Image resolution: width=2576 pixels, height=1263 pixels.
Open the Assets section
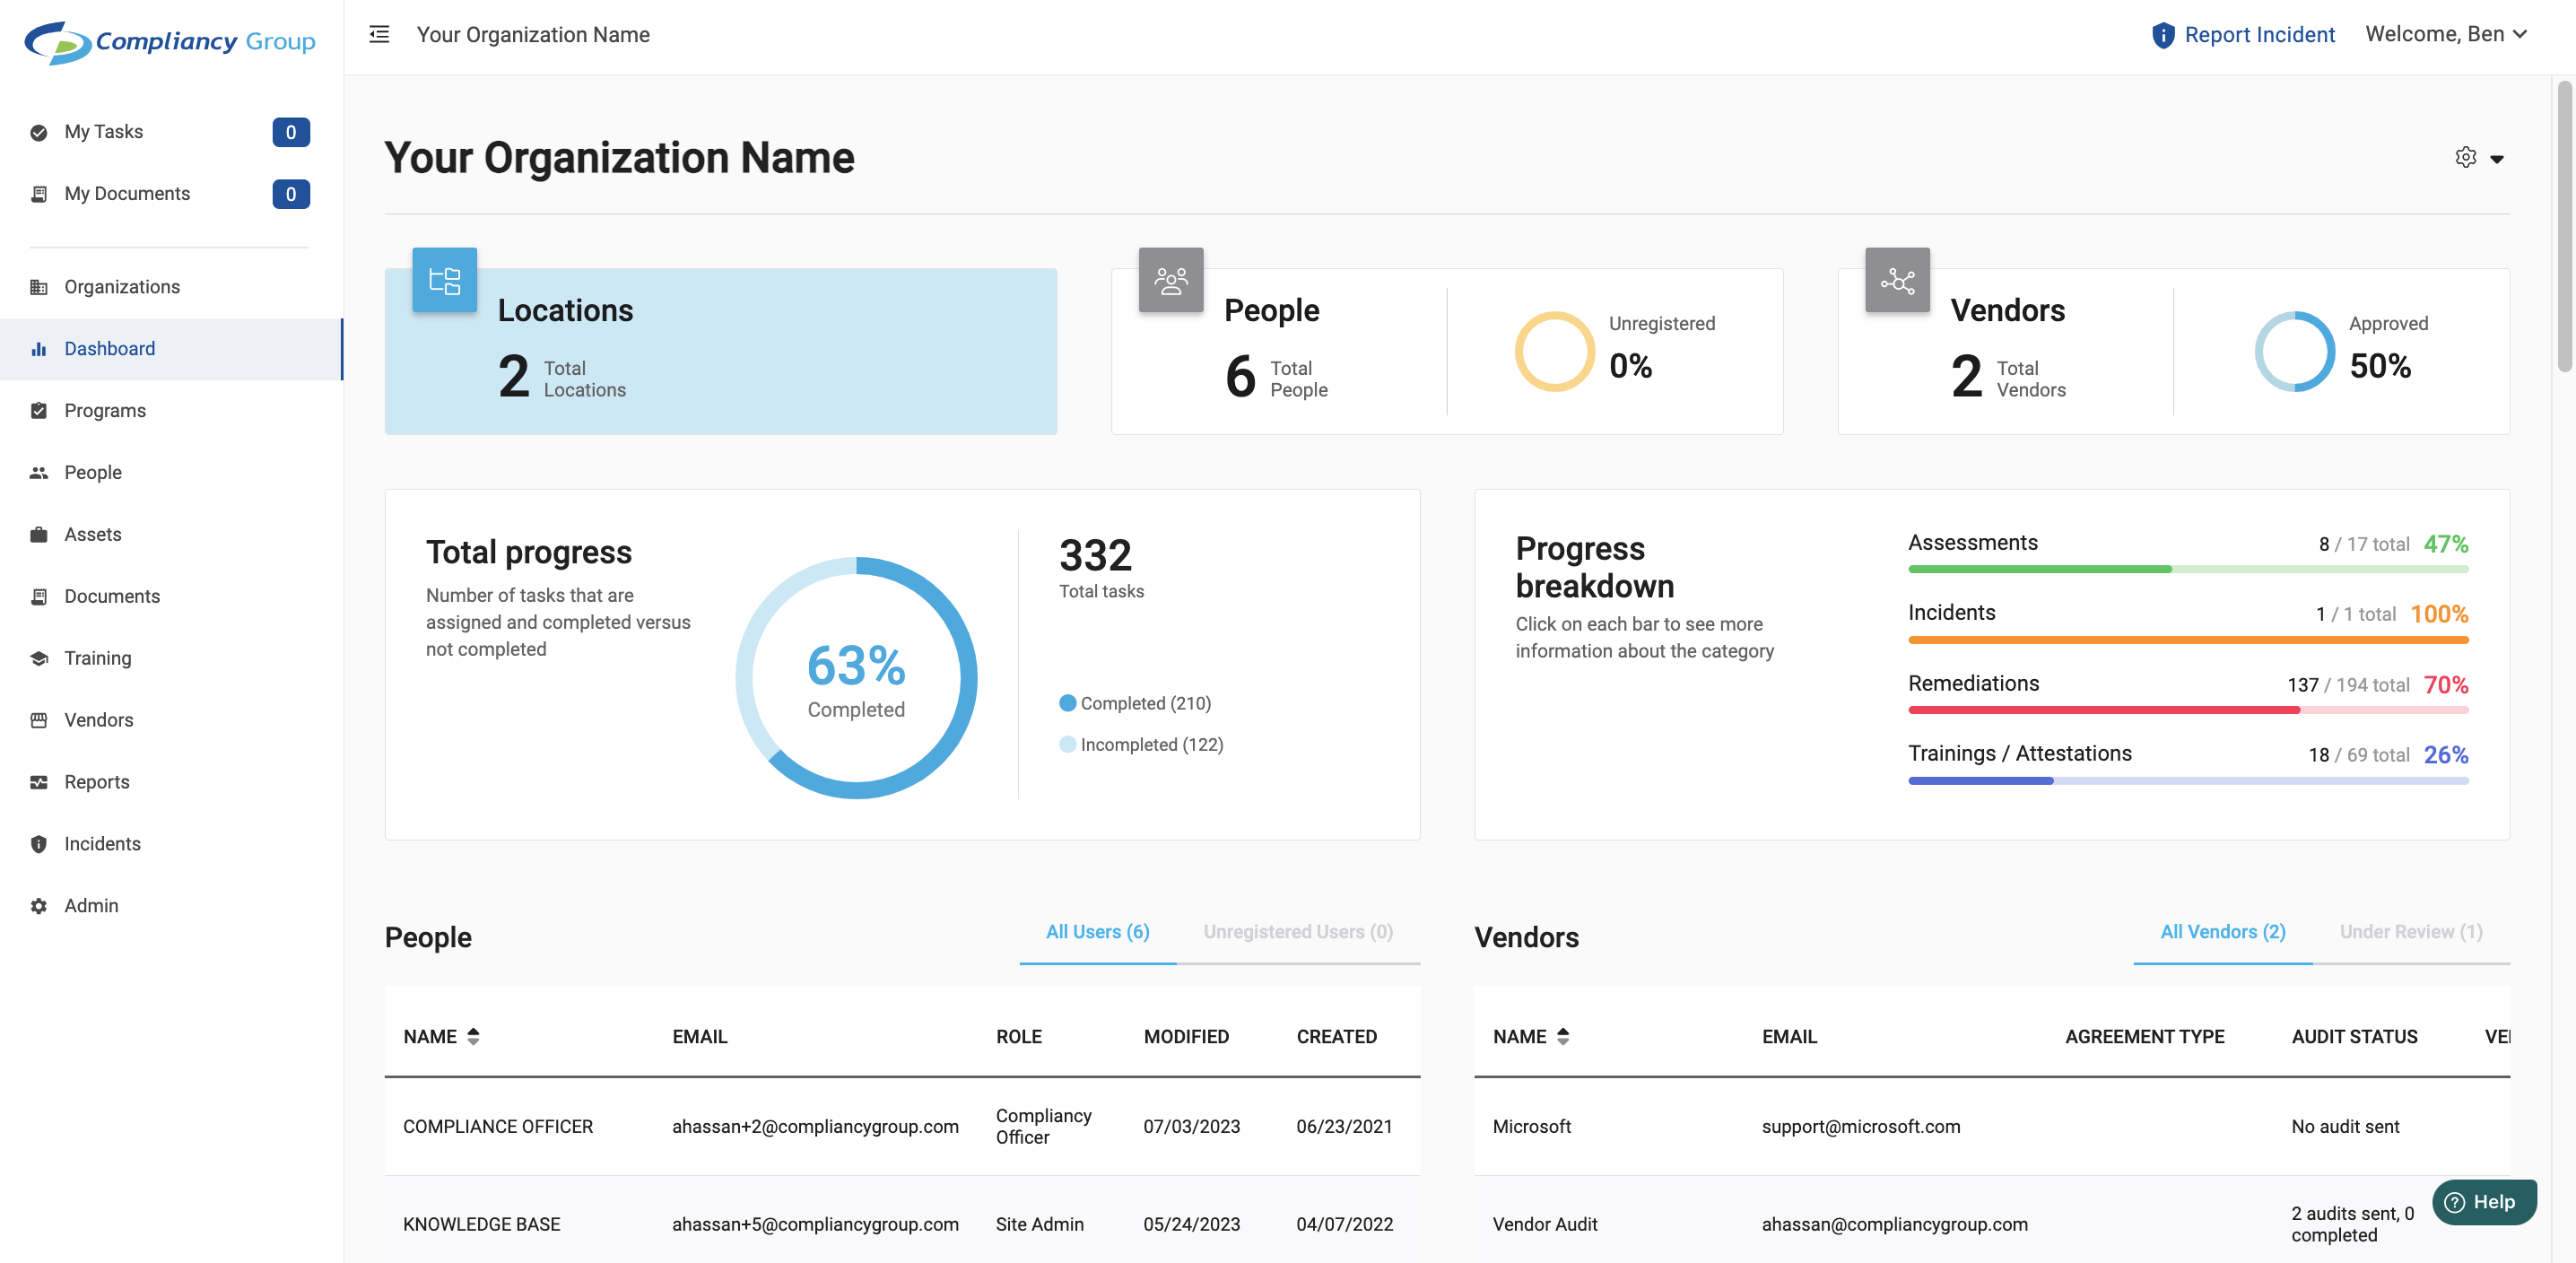92,534
